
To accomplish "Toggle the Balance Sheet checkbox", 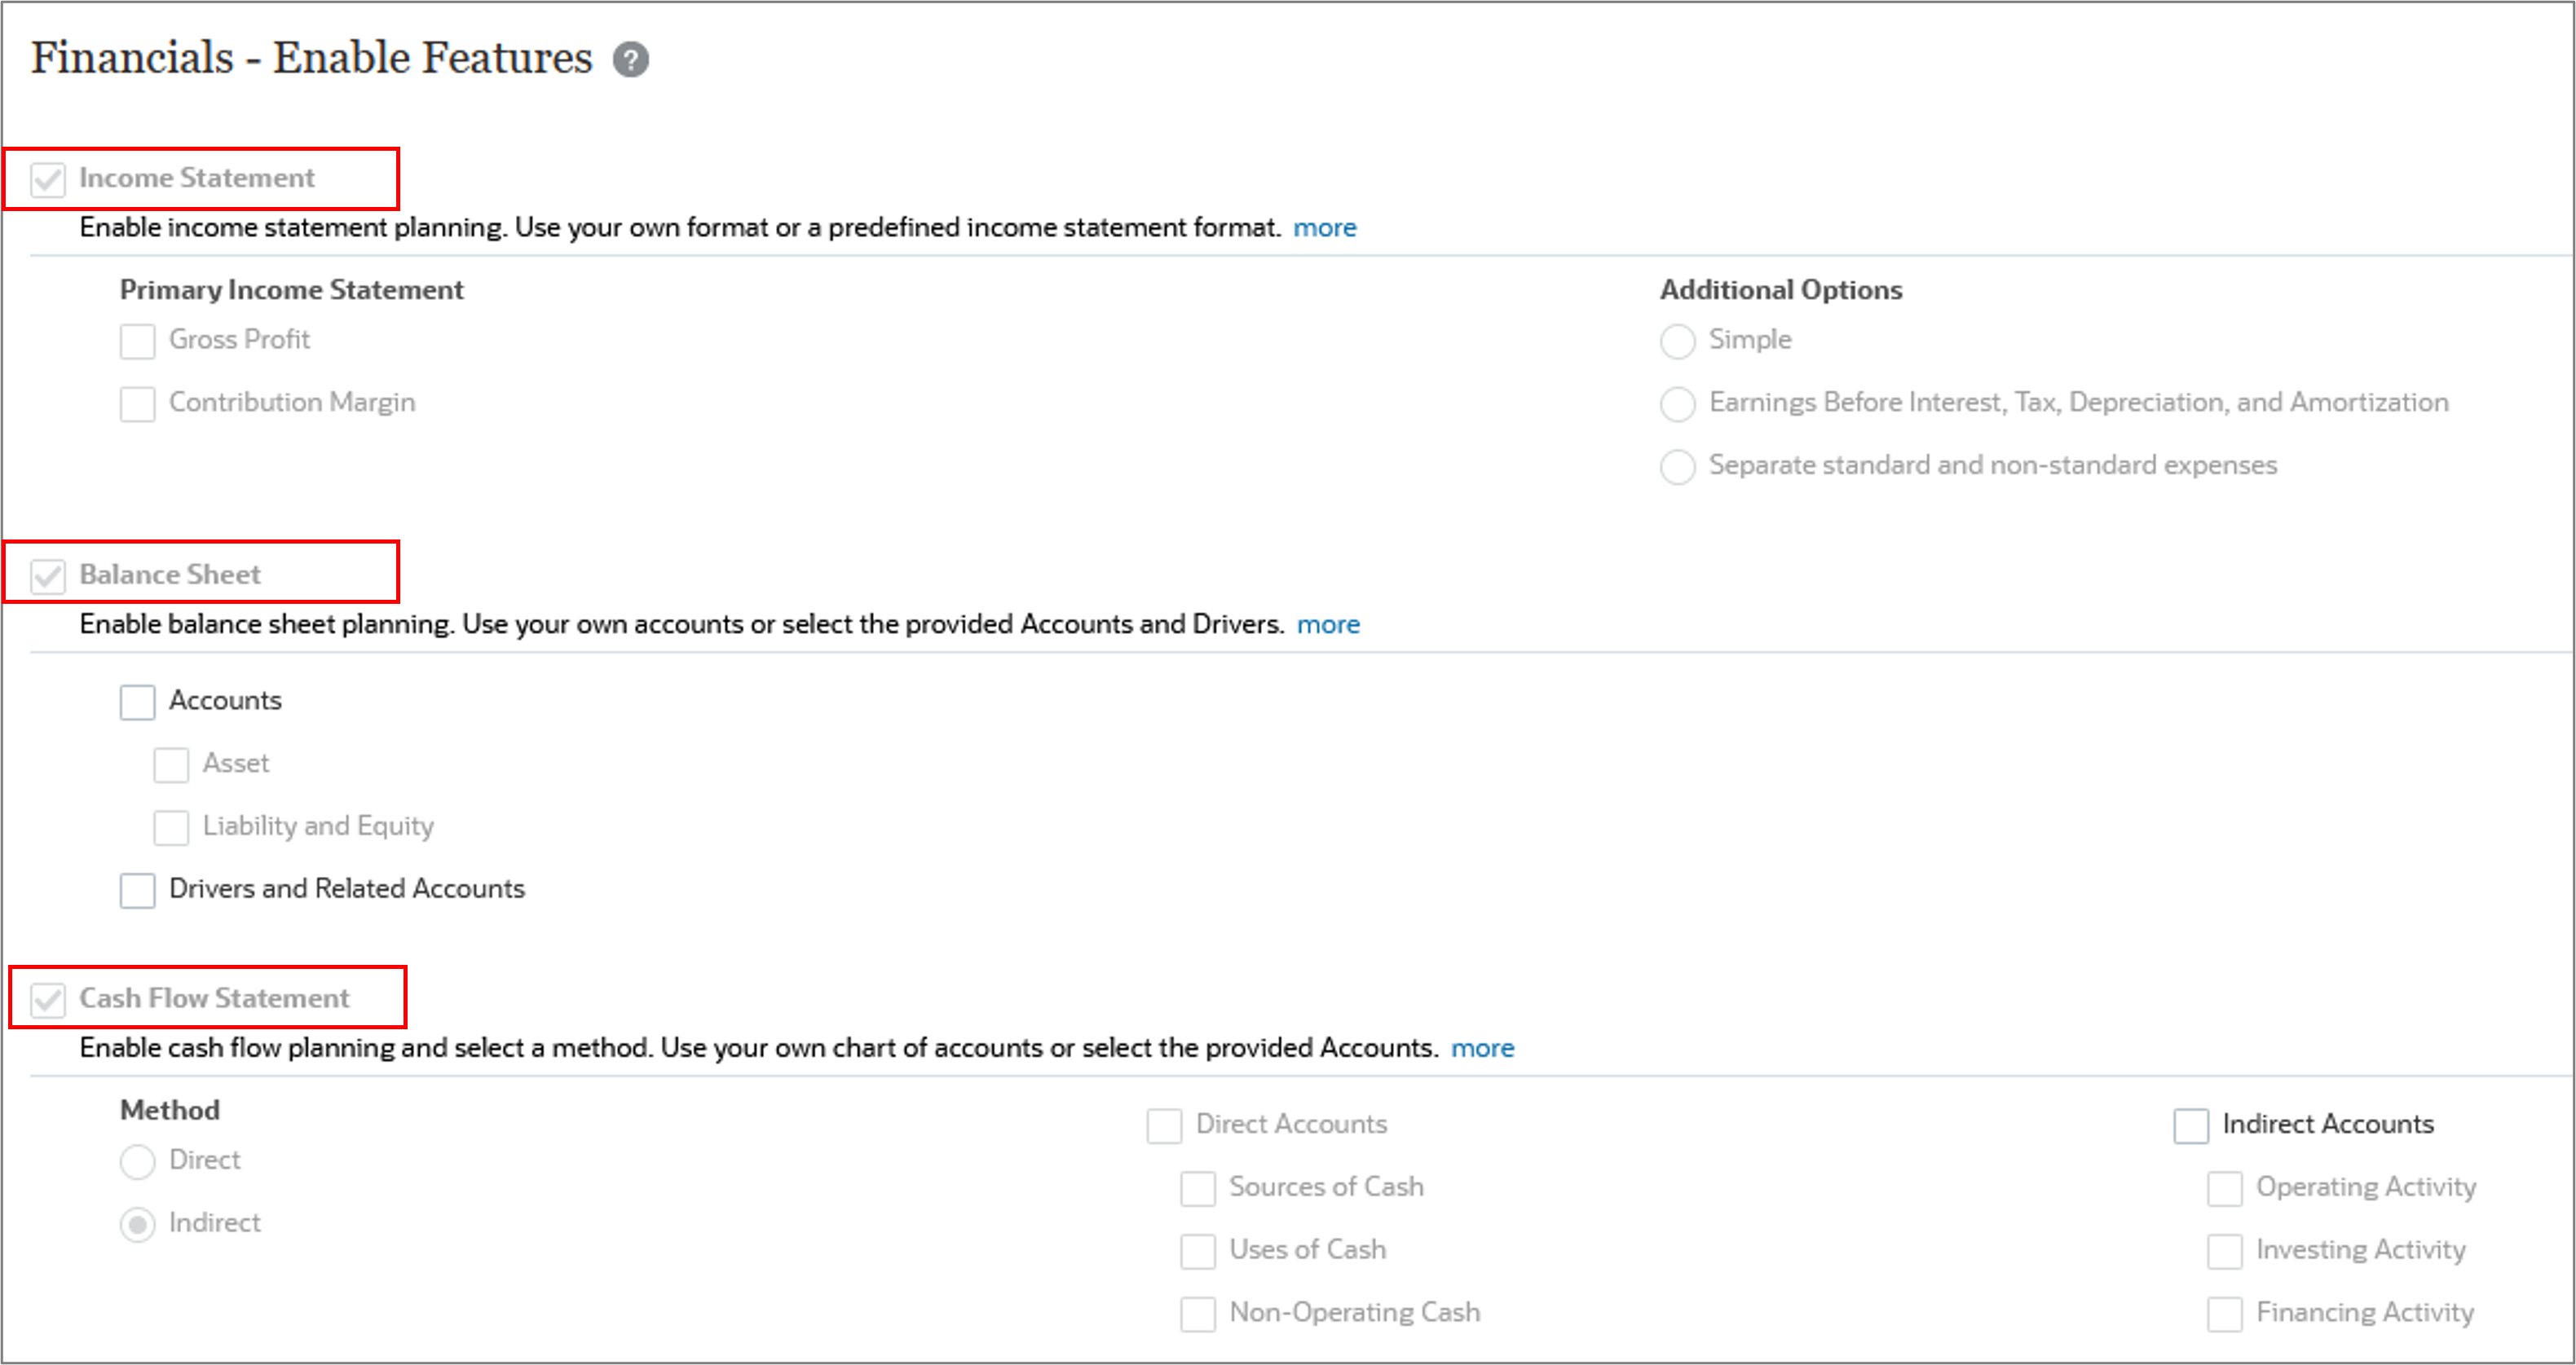I will tap(48, 576).
